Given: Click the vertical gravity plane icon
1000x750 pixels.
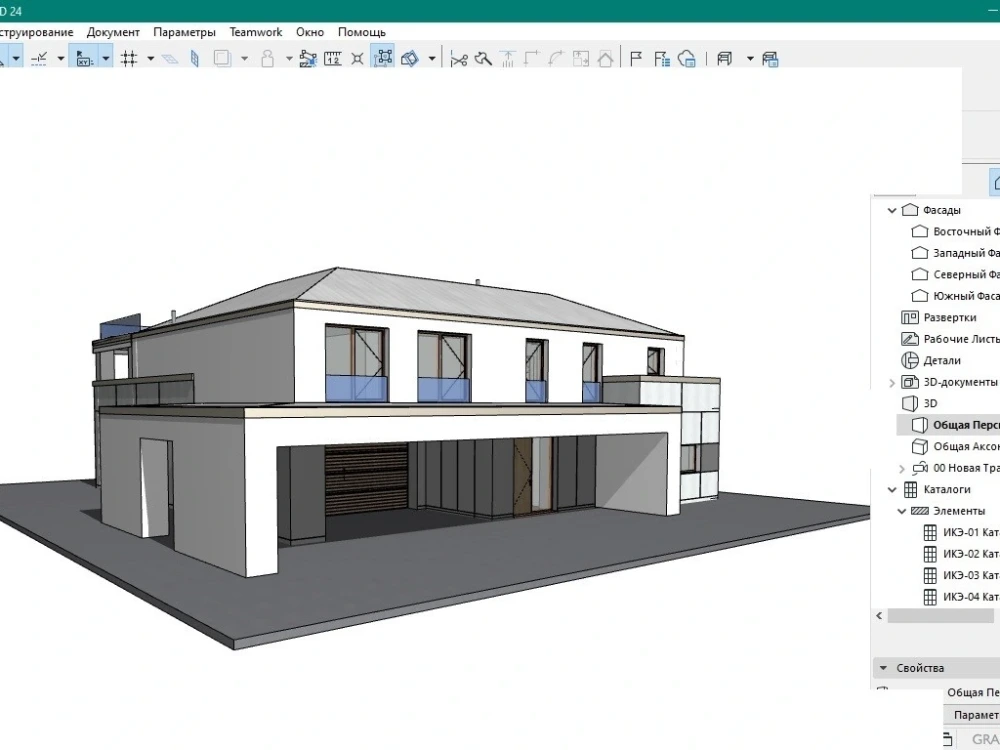Looking at the screenshot, I should 195,59.
